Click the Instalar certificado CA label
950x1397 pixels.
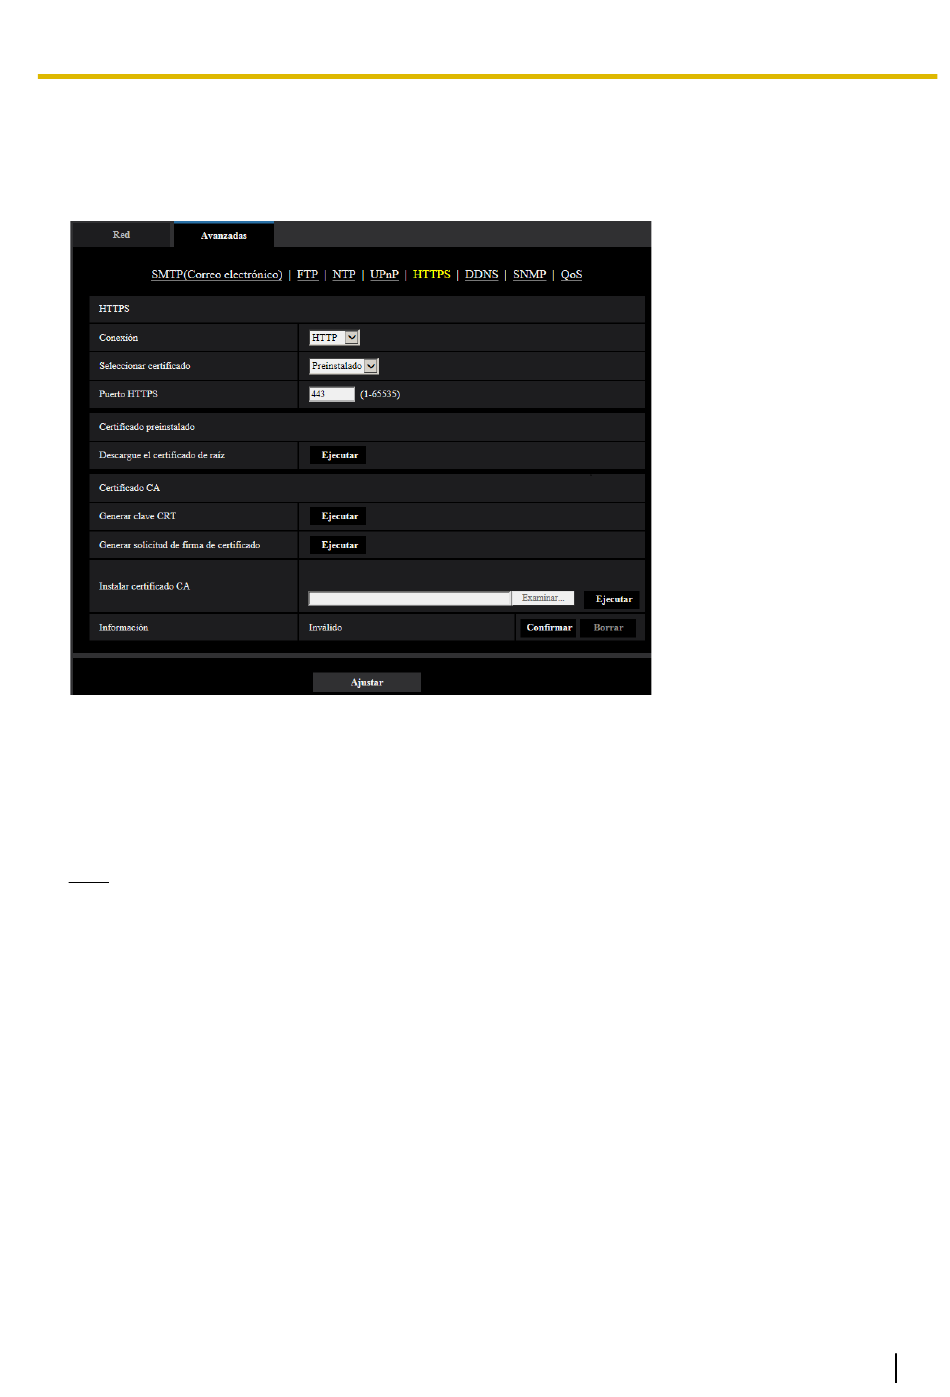click(144, 586)
